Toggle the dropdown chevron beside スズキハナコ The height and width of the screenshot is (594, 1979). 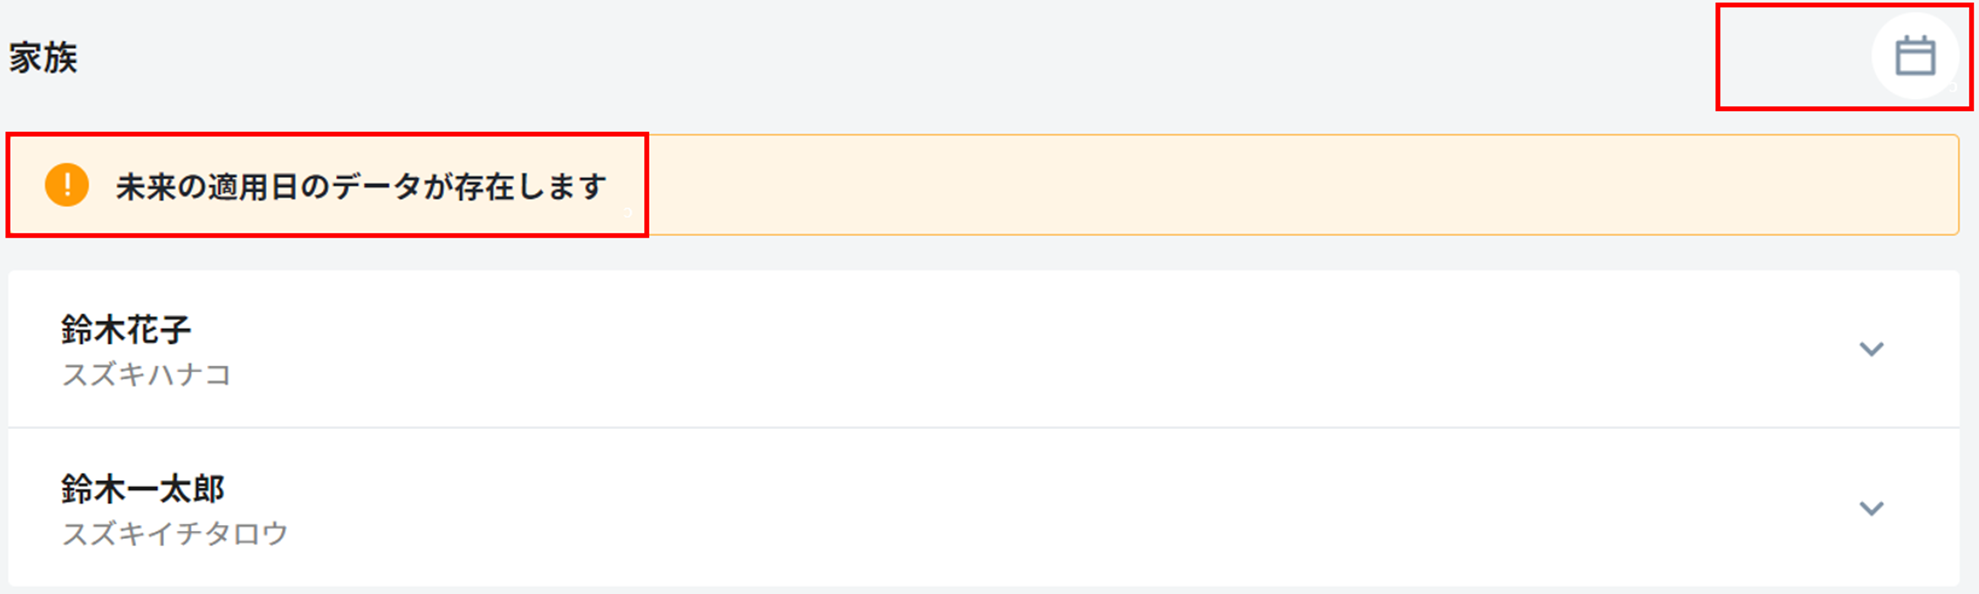[1870, 349]
